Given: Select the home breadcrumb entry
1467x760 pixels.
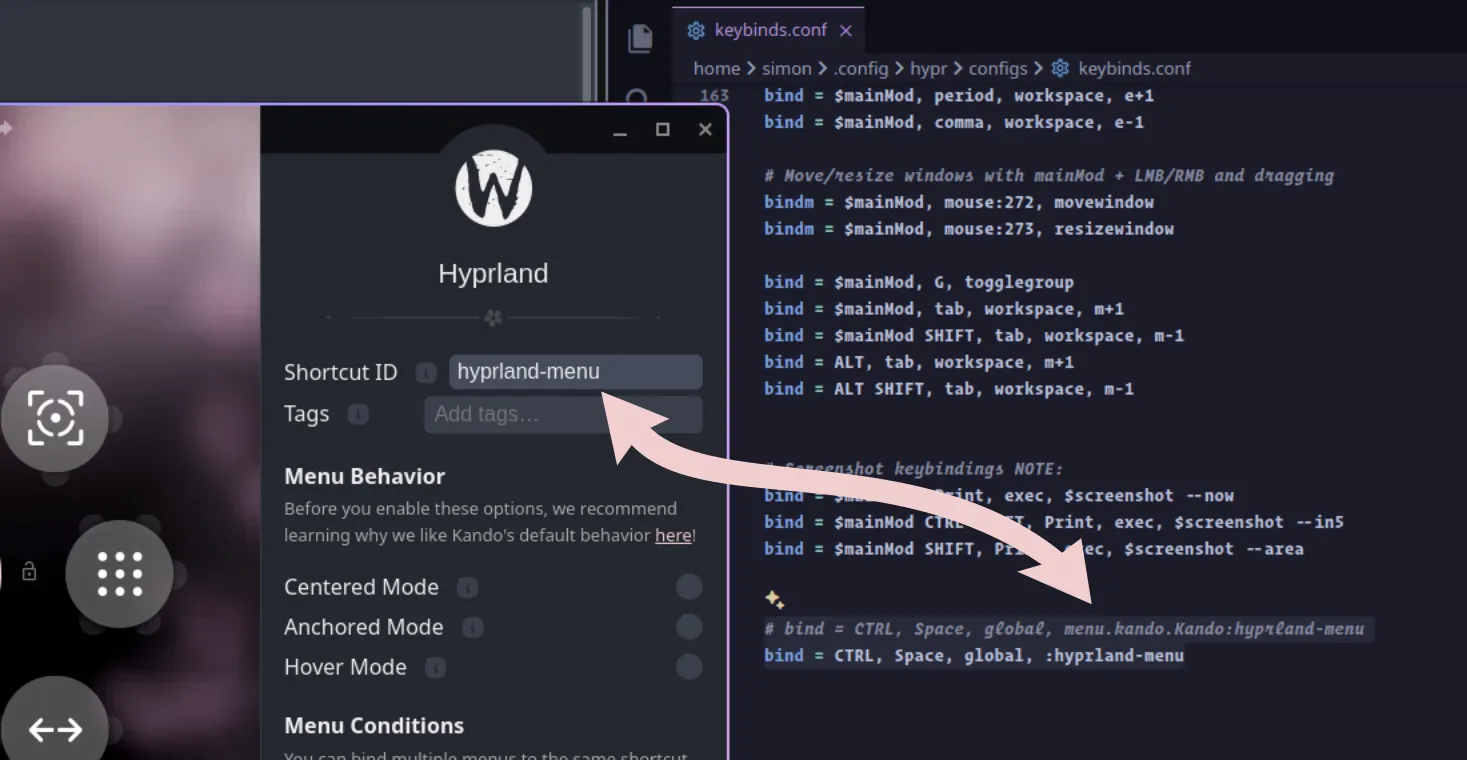Looking at the screenshot, I should point(716,68).
